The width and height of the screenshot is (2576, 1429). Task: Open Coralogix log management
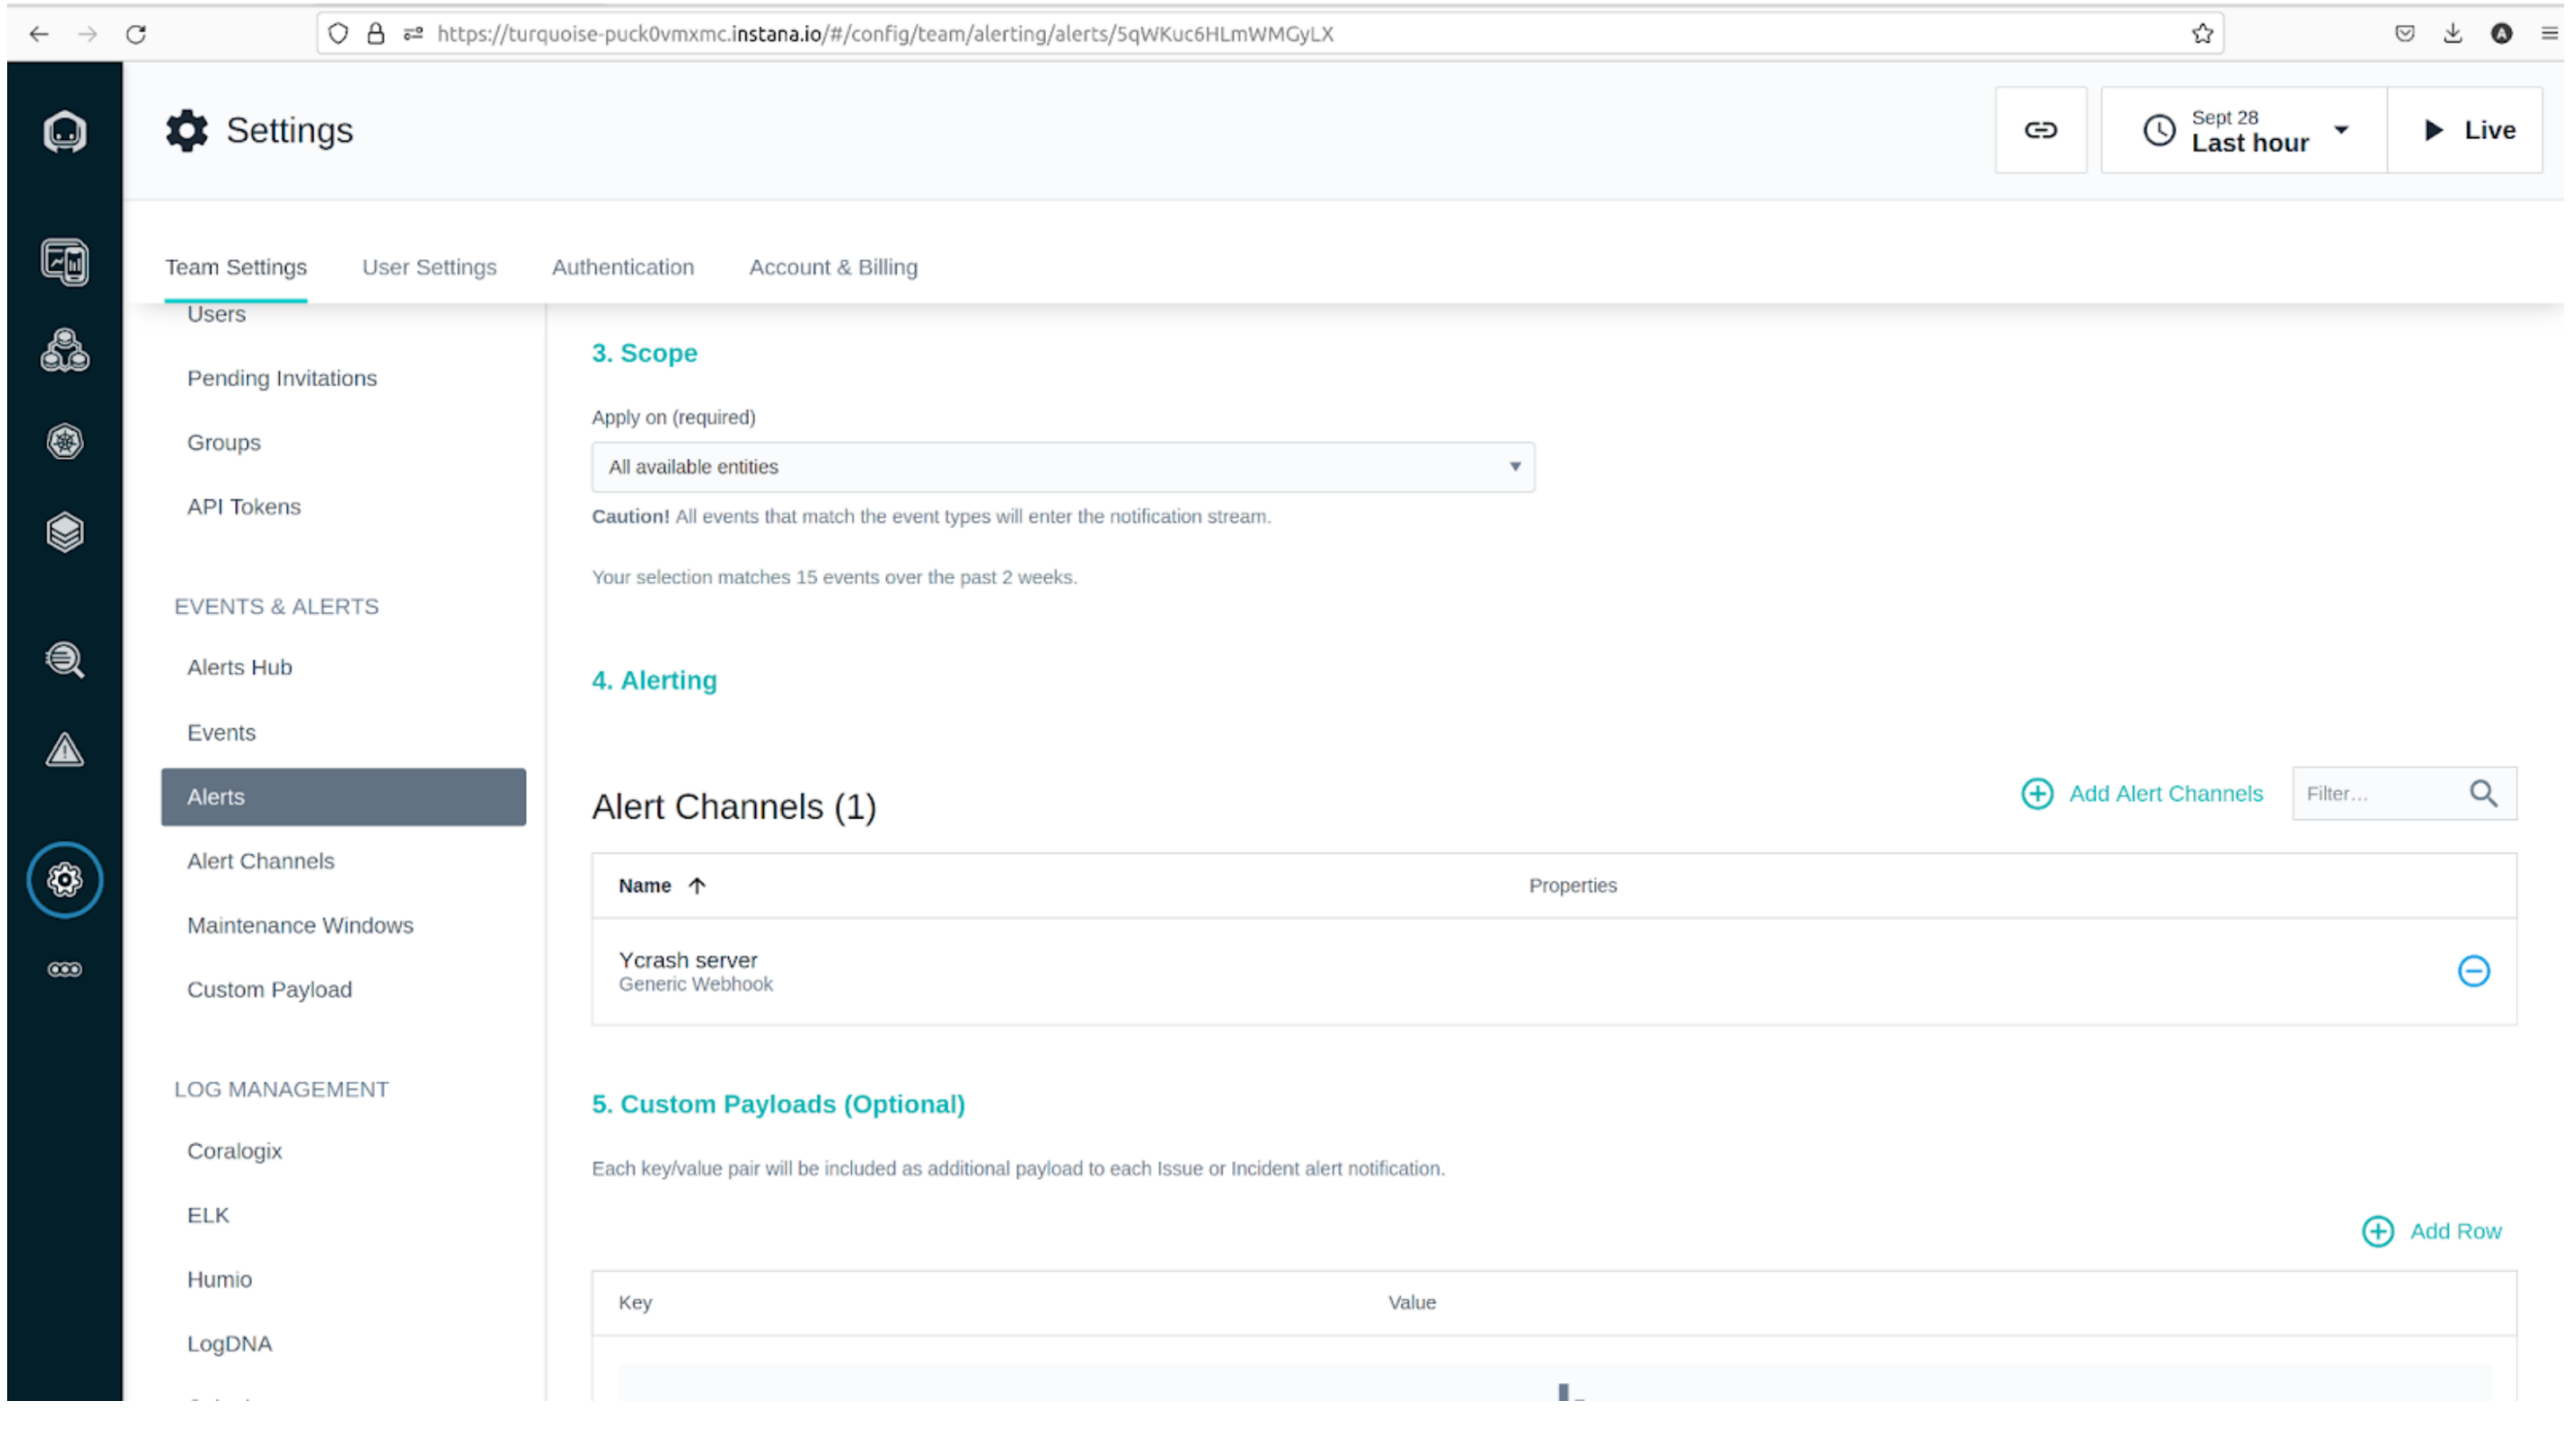coord(234,1151)
